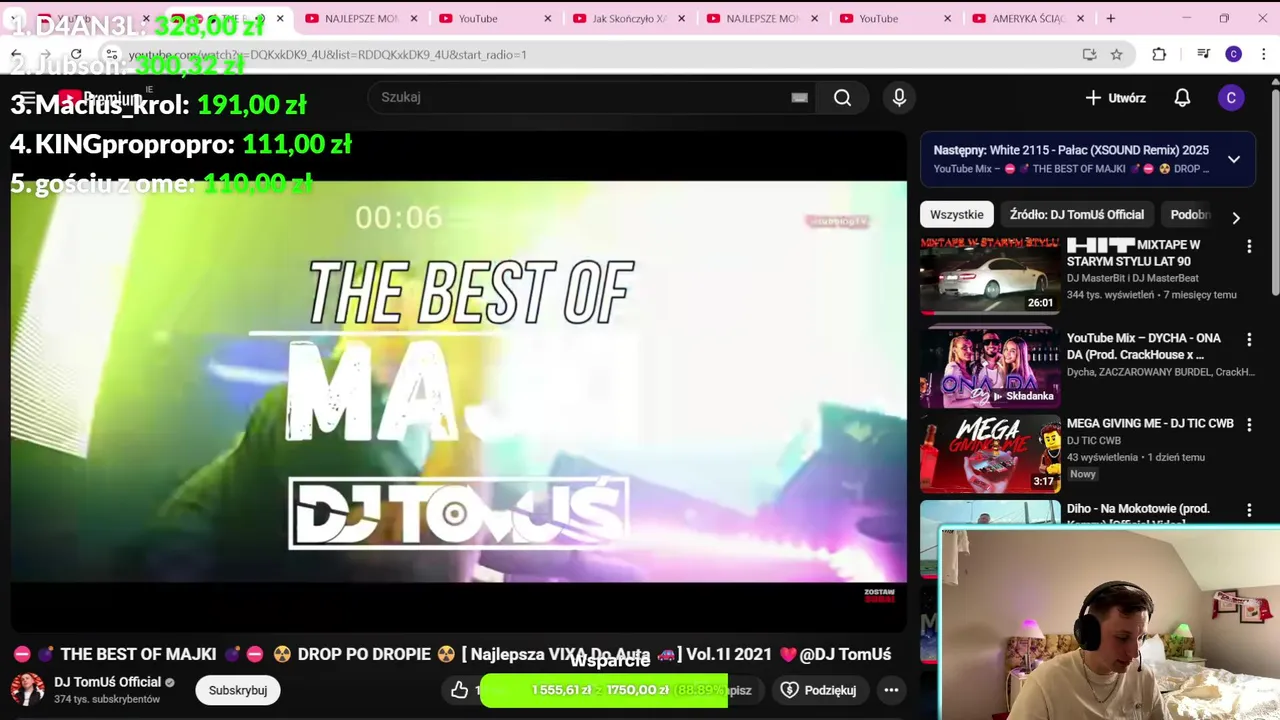Open YouTube Mix – DYCHA - ONA DA title
This screenshot has width=1280, height=720.
click(1143, 347)
